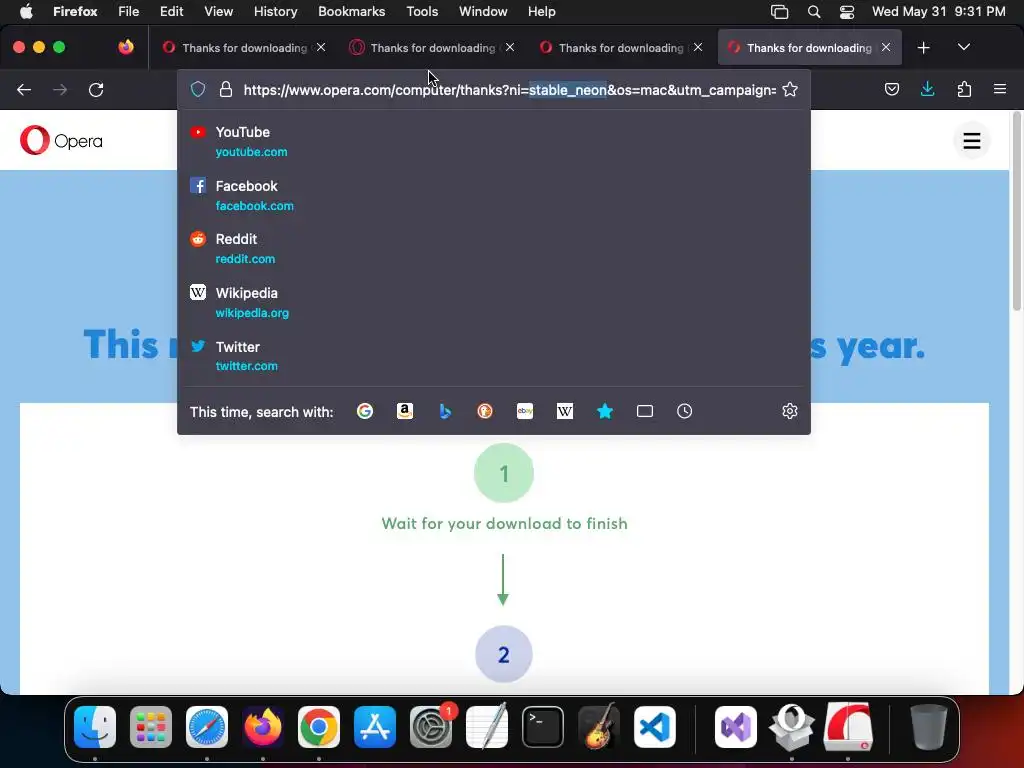This screenshot has height=768, width=1024.
Task: Open Opera page hamburger menu
Action: [972, 140]
